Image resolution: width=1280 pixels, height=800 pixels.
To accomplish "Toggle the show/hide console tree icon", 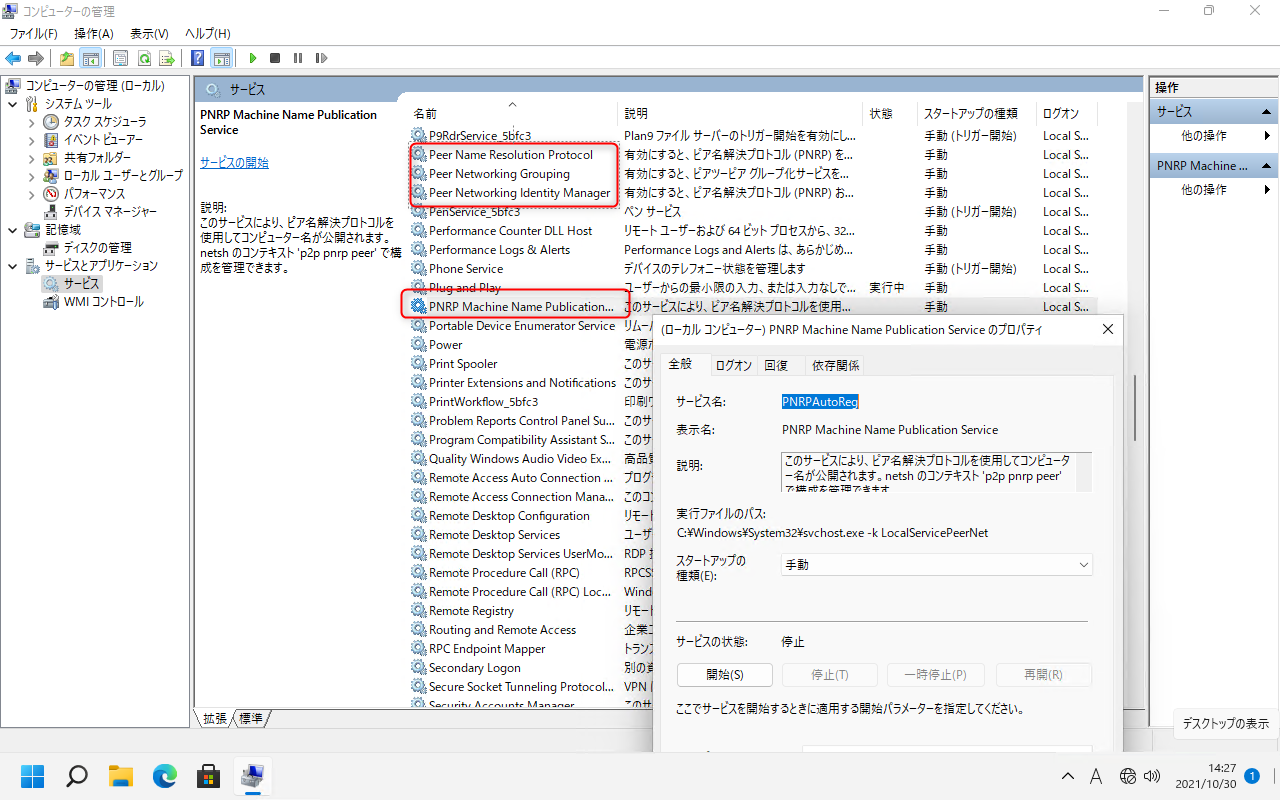I will pos(90,58).
